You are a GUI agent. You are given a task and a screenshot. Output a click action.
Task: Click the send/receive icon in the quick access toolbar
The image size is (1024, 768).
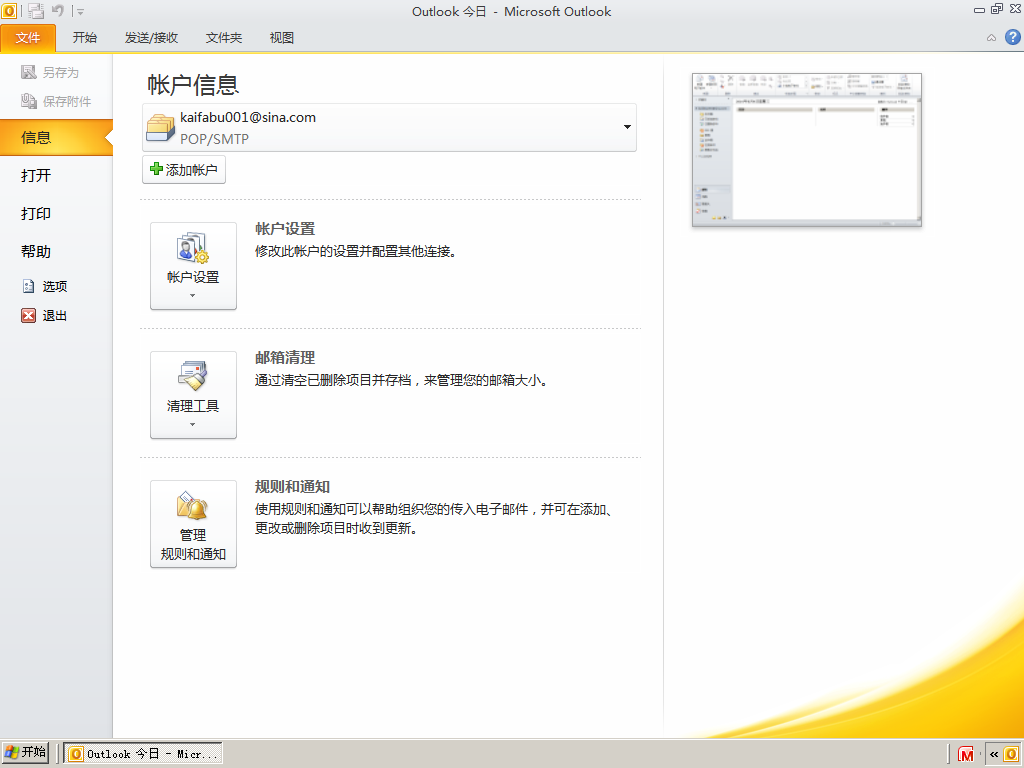point(36,10)
